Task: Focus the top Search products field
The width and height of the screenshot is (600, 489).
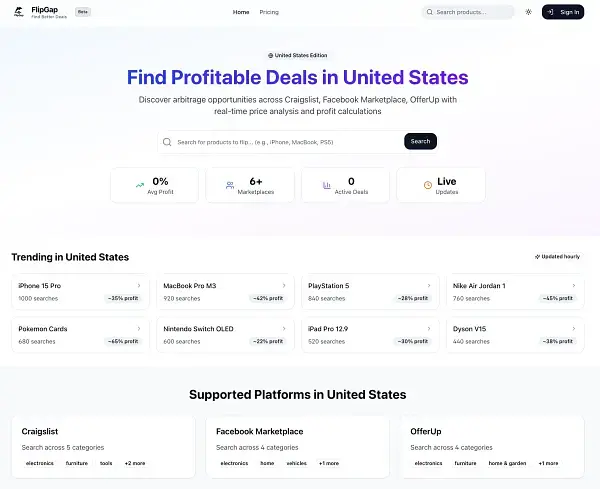Action: (x=472, y=12)
